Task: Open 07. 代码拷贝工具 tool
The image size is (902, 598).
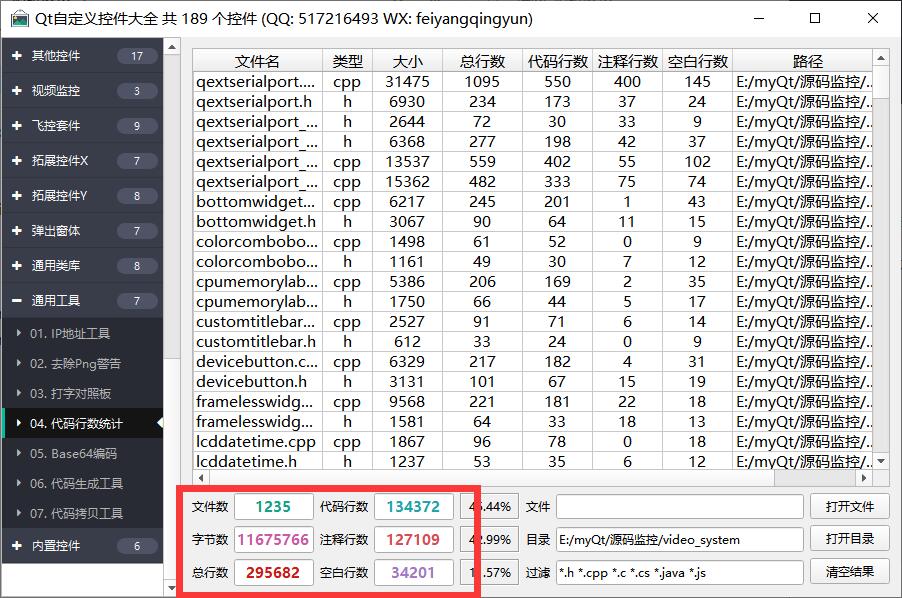Action: point(76,513)
